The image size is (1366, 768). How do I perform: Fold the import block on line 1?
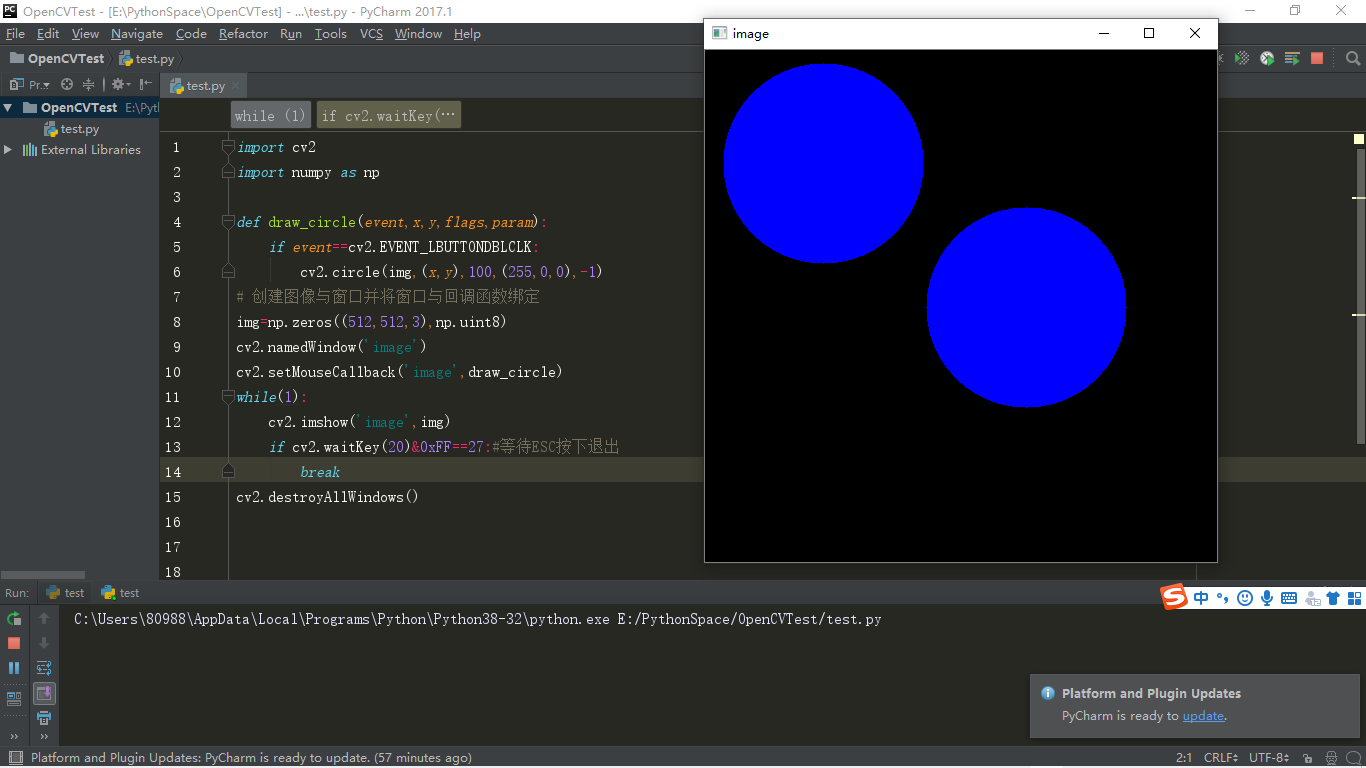point(228,147)
